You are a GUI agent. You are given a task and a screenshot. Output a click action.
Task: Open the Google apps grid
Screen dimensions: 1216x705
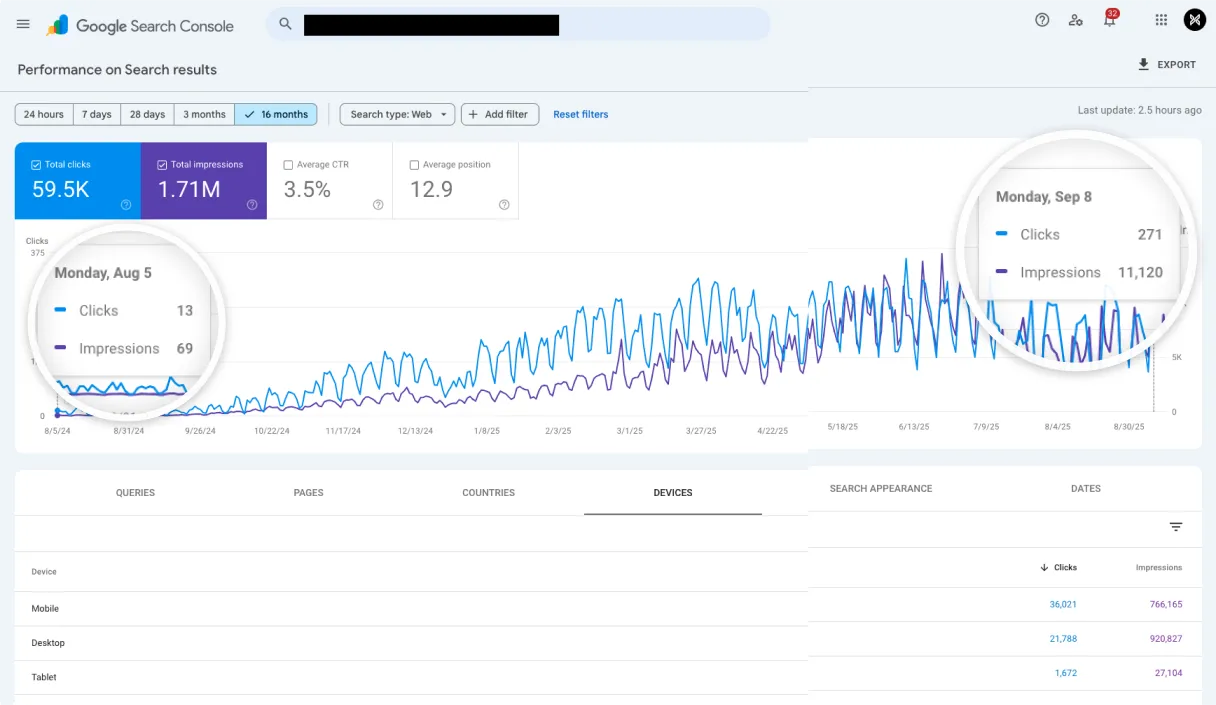pos(1161,20)
